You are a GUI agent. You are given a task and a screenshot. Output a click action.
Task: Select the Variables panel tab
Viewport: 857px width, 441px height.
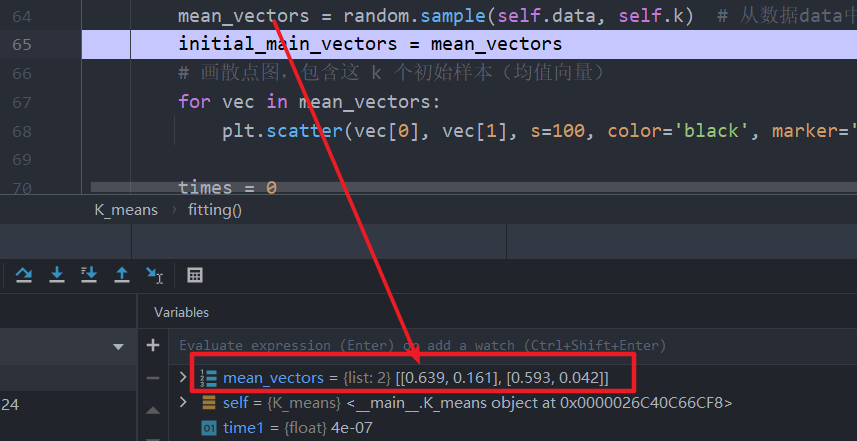point(181,312)
